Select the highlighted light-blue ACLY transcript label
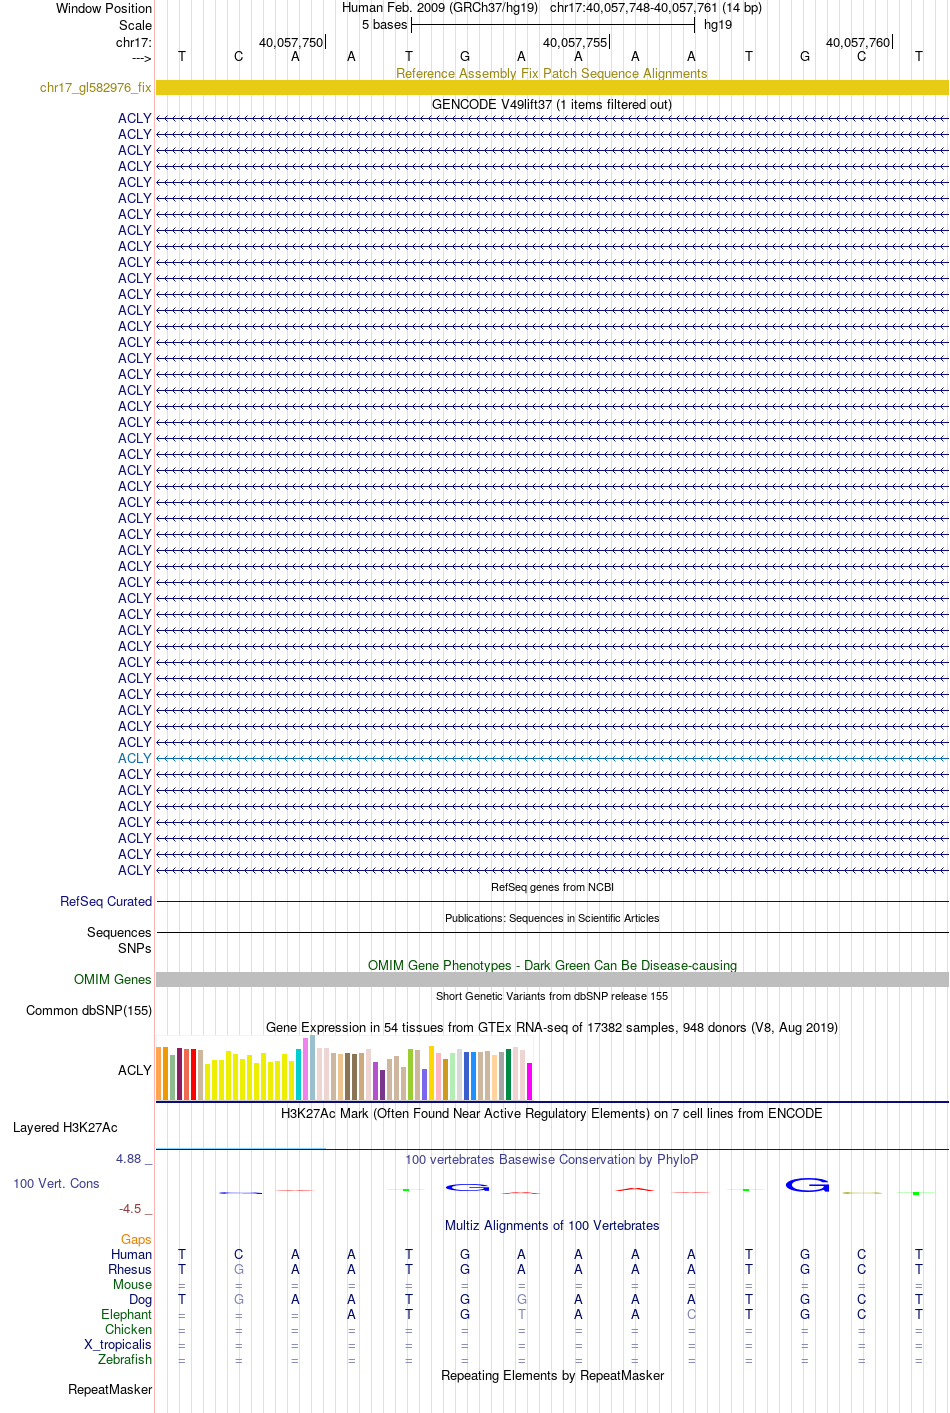Viewport: 950px width, 1413px height. [x=135, y=758]
